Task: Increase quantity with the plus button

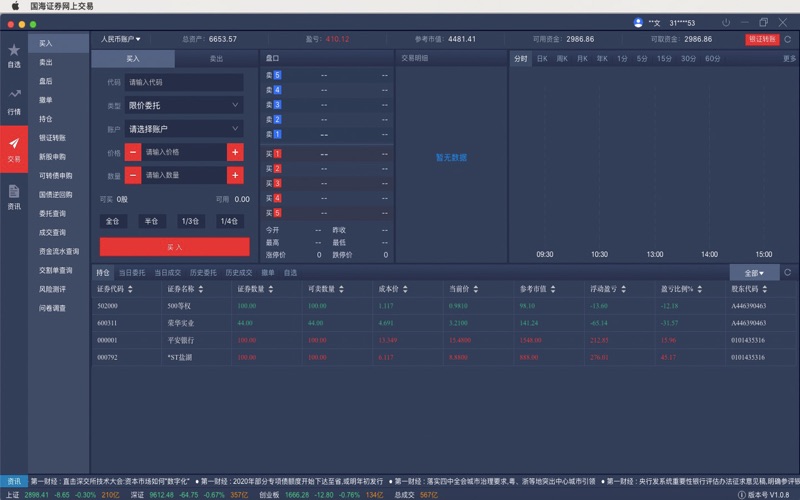Action: [x=235, y=175]
